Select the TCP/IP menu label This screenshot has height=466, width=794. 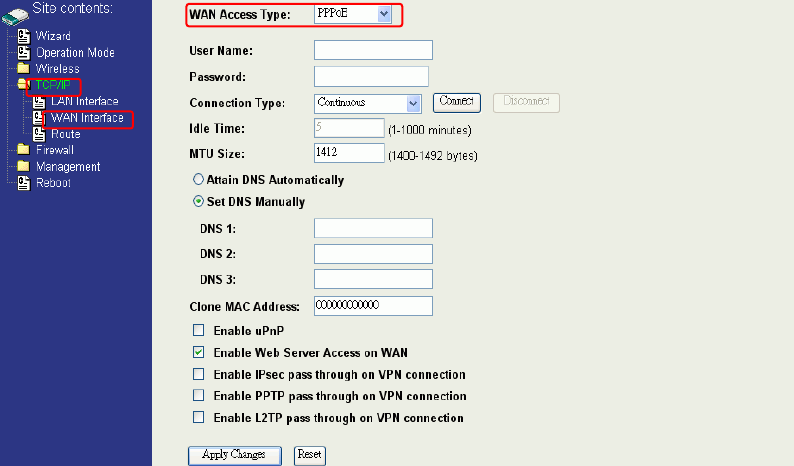click(x=53, y=85)
